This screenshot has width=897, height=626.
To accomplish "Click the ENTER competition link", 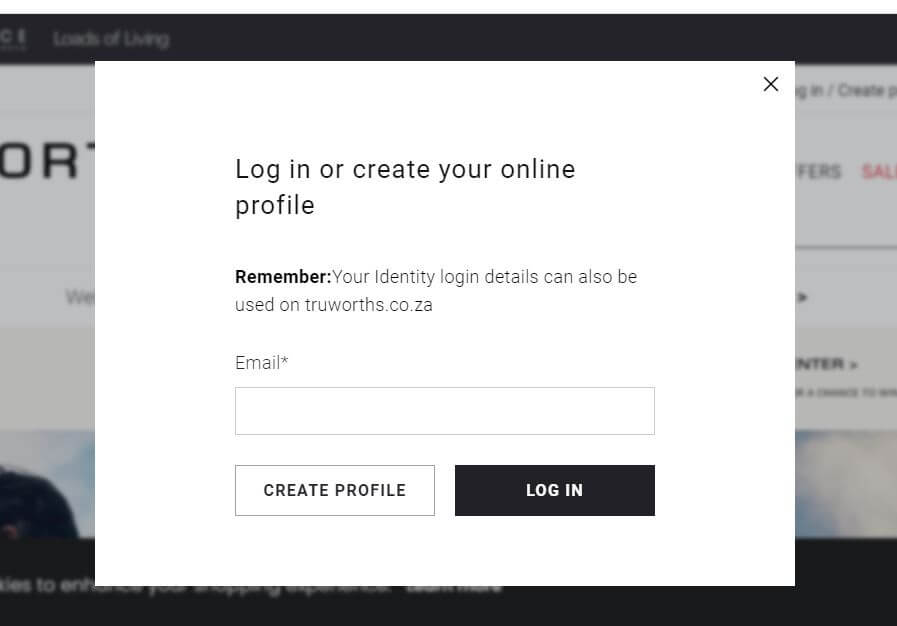I will [x=827, y=364].
